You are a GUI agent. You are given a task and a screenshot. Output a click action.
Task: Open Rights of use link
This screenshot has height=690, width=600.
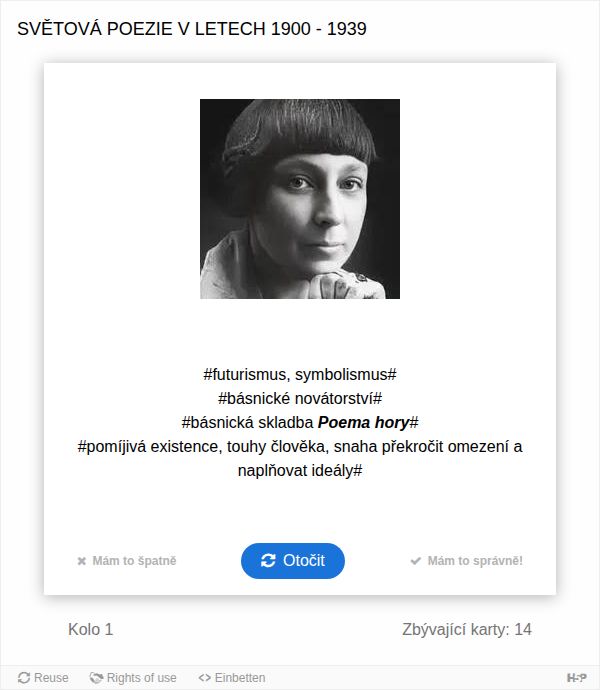pyautogui.click(x=133, y=678)
